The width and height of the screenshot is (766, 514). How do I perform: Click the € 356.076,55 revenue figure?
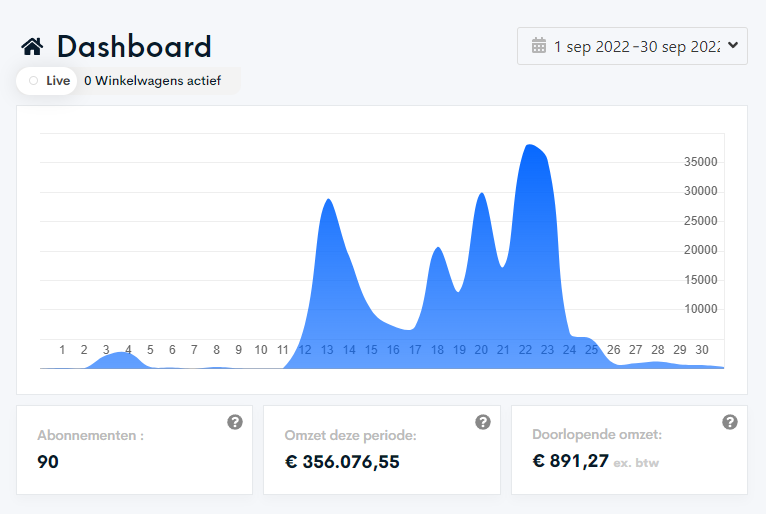(342, 462)
